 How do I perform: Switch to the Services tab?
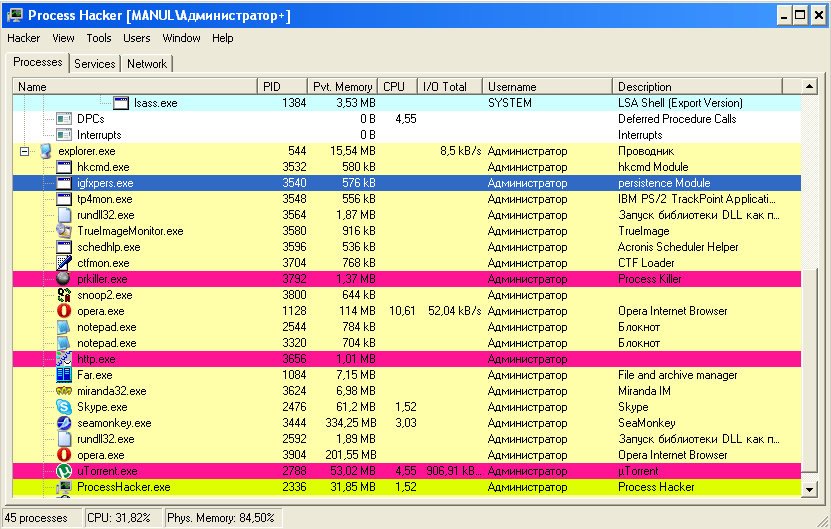(94, 64)
